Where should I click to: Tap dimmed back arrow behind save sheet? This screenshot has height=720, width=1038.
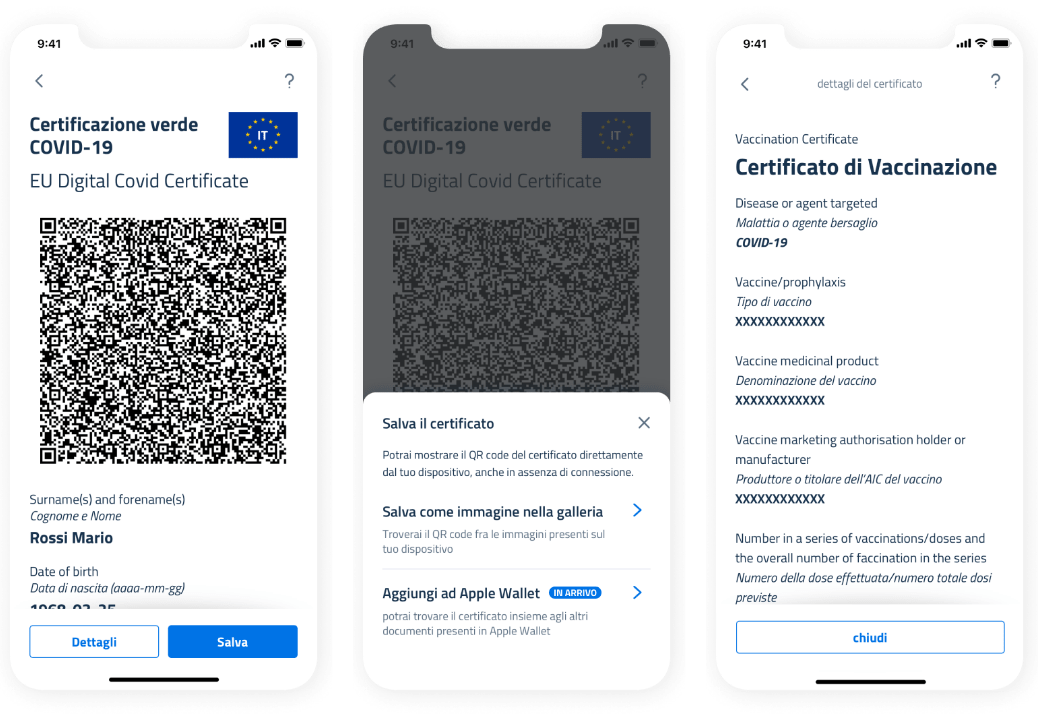point(392,81)
